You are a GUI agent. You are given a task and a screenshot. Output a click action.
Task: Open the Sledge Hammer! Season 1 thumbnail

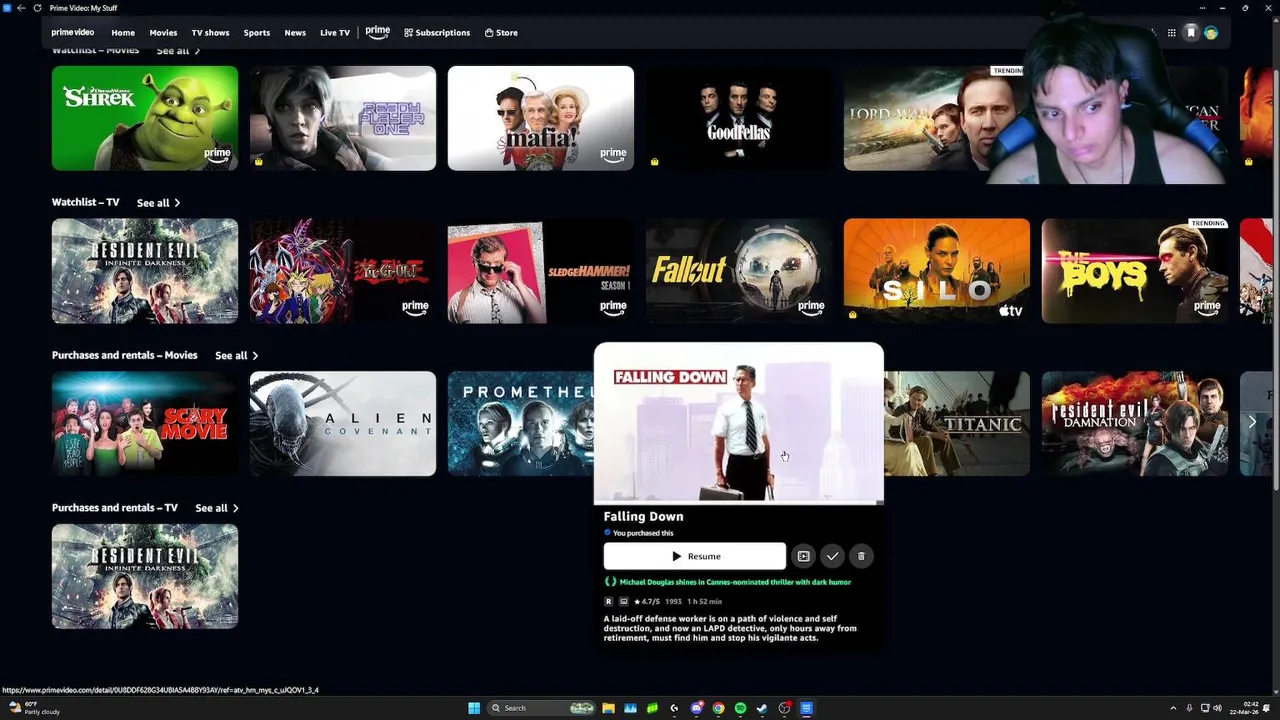[x=541, y=271]
